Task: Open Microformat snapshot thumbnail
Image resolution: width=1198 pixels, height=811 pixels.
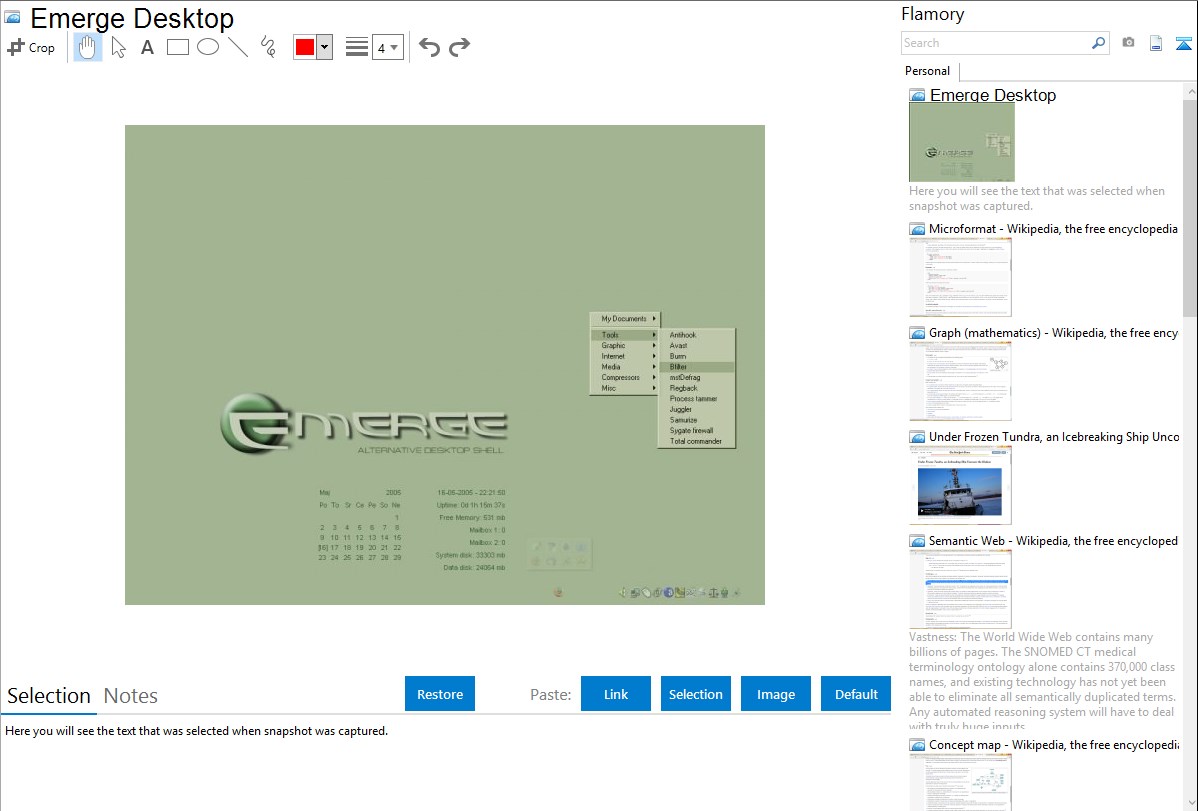Action: pyautogui.click(x=960, y=277)
